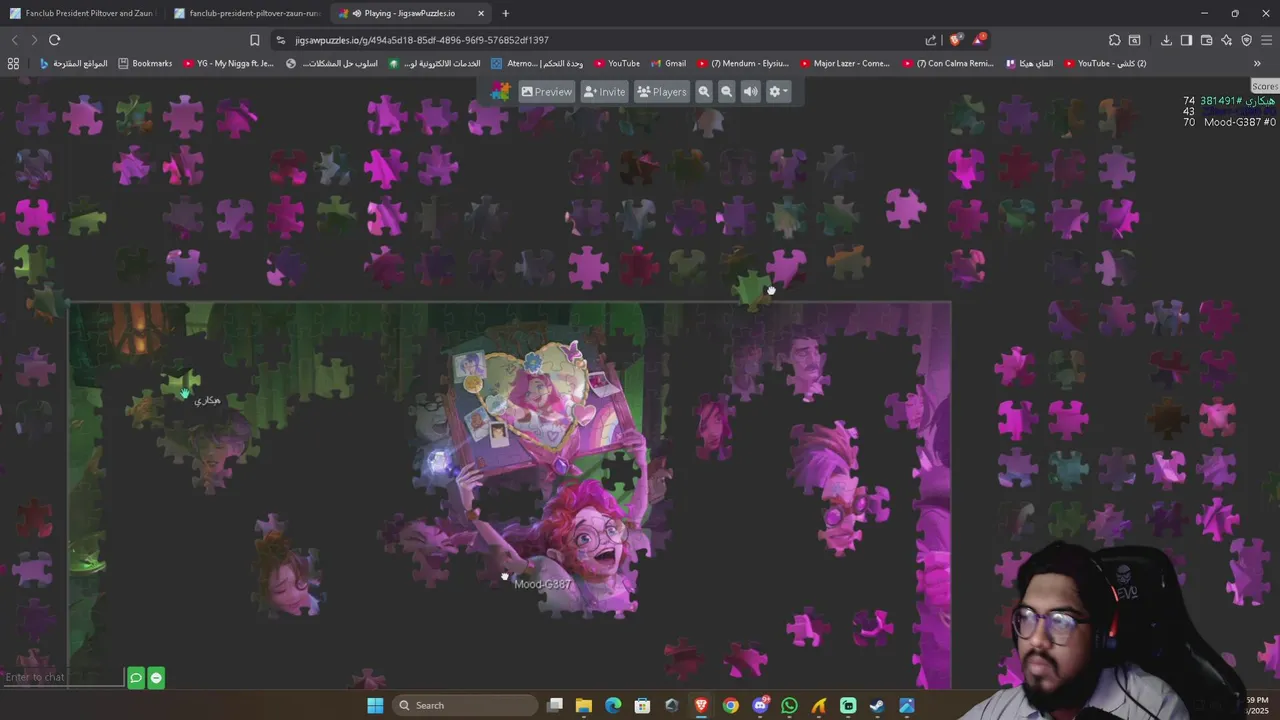
Task: Expand the Scores panel
Action: (x=1264, y=87)
